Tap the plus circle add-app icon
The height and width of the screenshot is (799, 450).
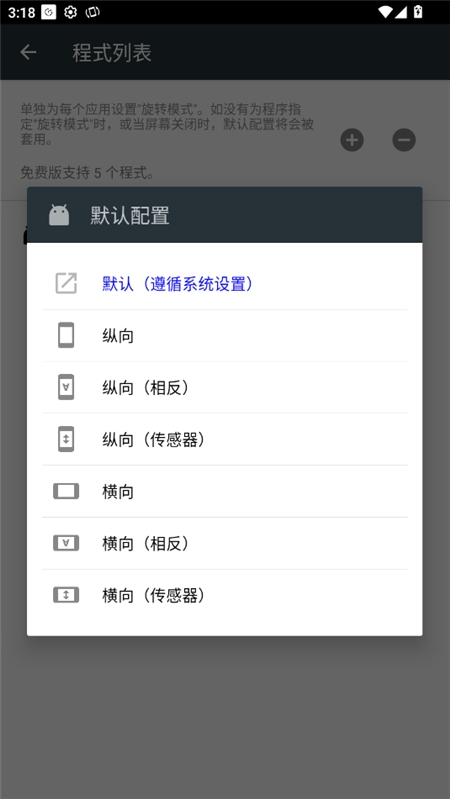[352, 140]
